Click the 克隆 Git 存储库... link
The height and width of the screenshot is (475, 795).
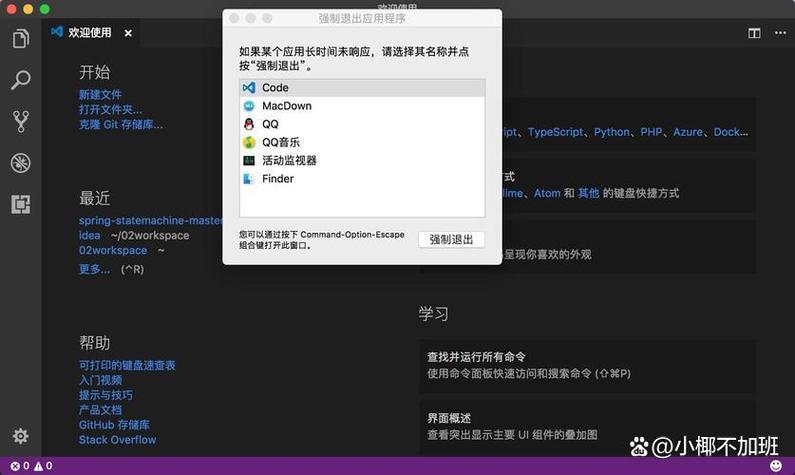click(121, 125)
